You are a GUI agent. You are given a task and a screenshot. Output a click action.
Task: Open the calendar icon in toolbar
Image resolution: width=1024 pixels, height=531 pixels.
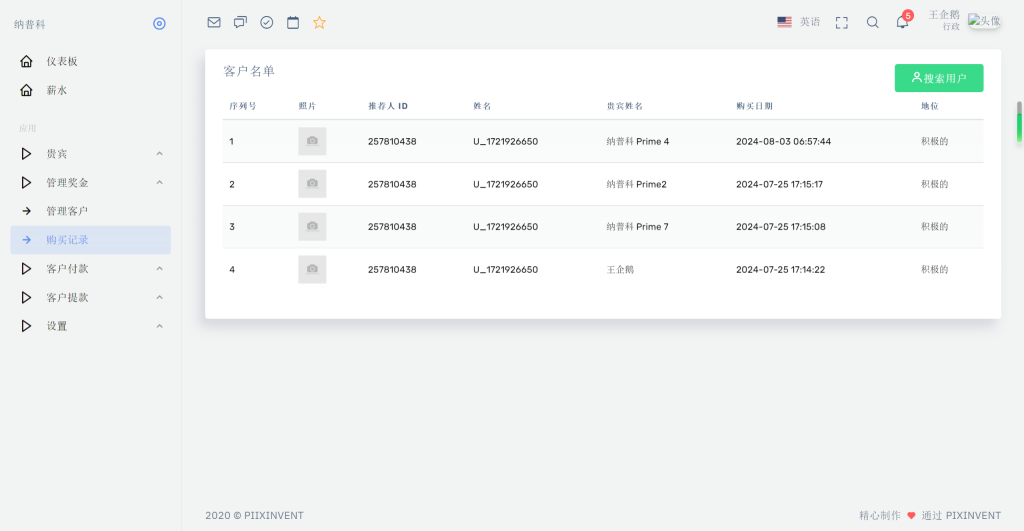point(293,22)
